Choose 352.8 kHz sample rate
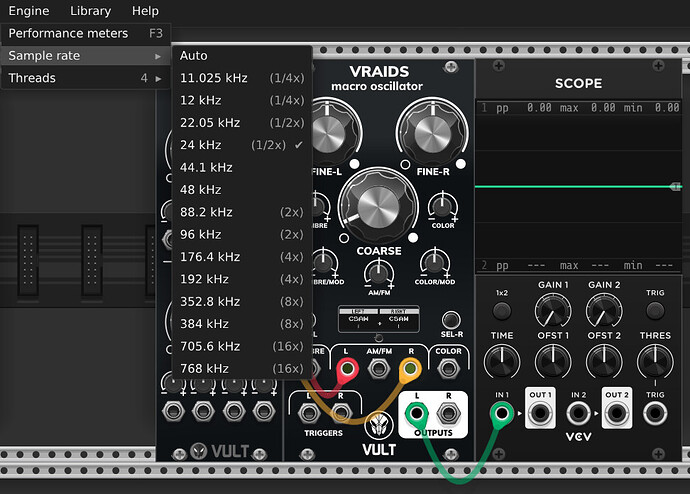690x494 pixels. pos(242,302)
